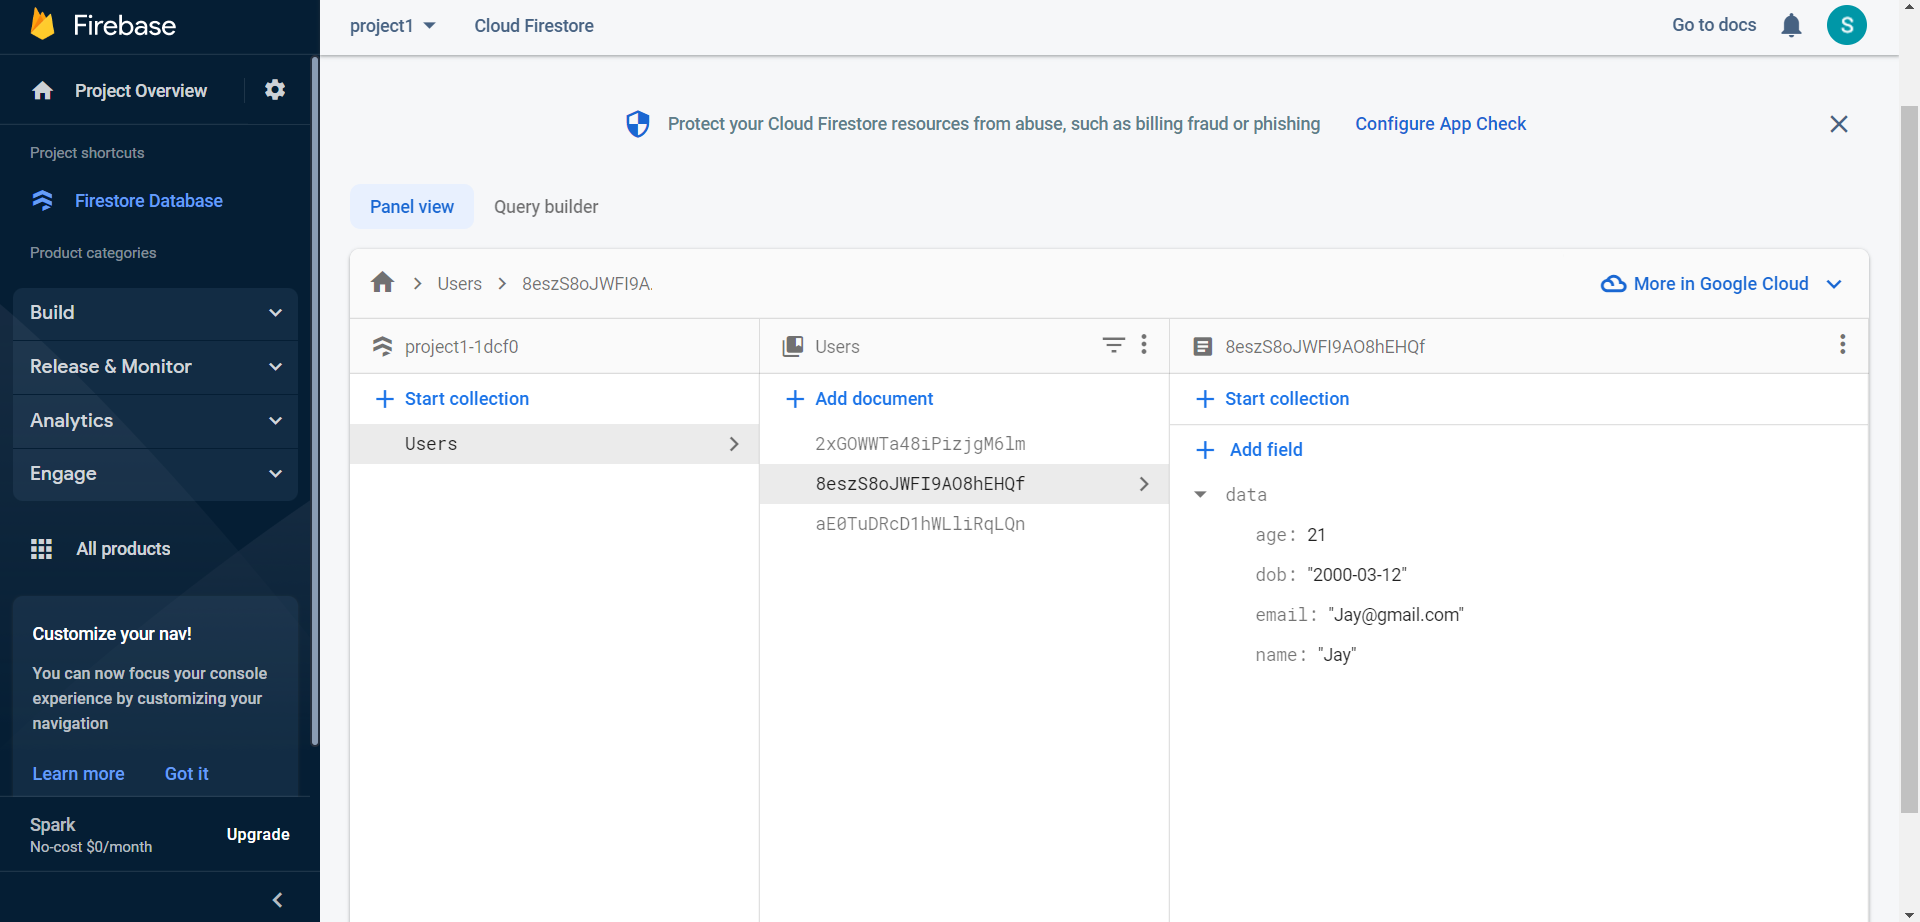Select document aE0TuDRcD1hWLliRqLQn
The height and width of the screenshot is (922, 1920).
pos(920,524)
